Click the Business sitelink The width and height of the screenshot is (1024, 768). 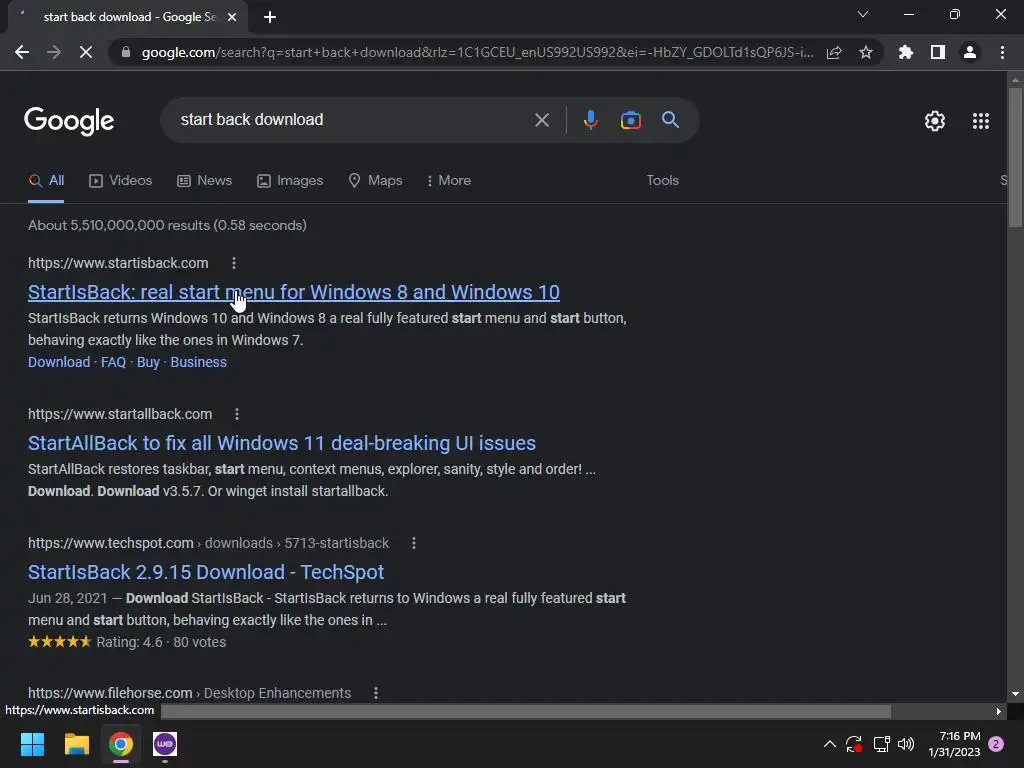199,362
